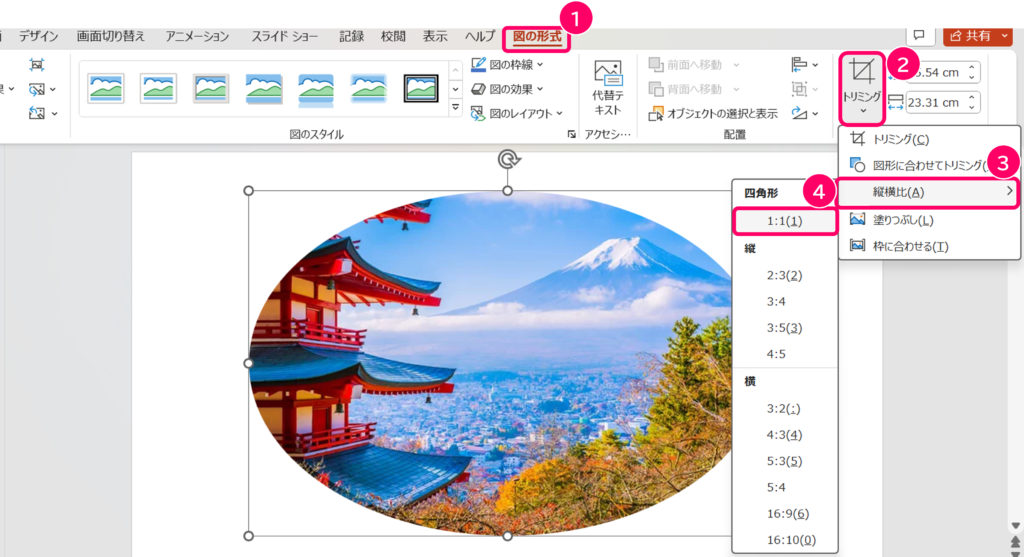Click オブジェクトの選択と表示 button
The width and height of the screenshot is (1024, 557).
713,114
